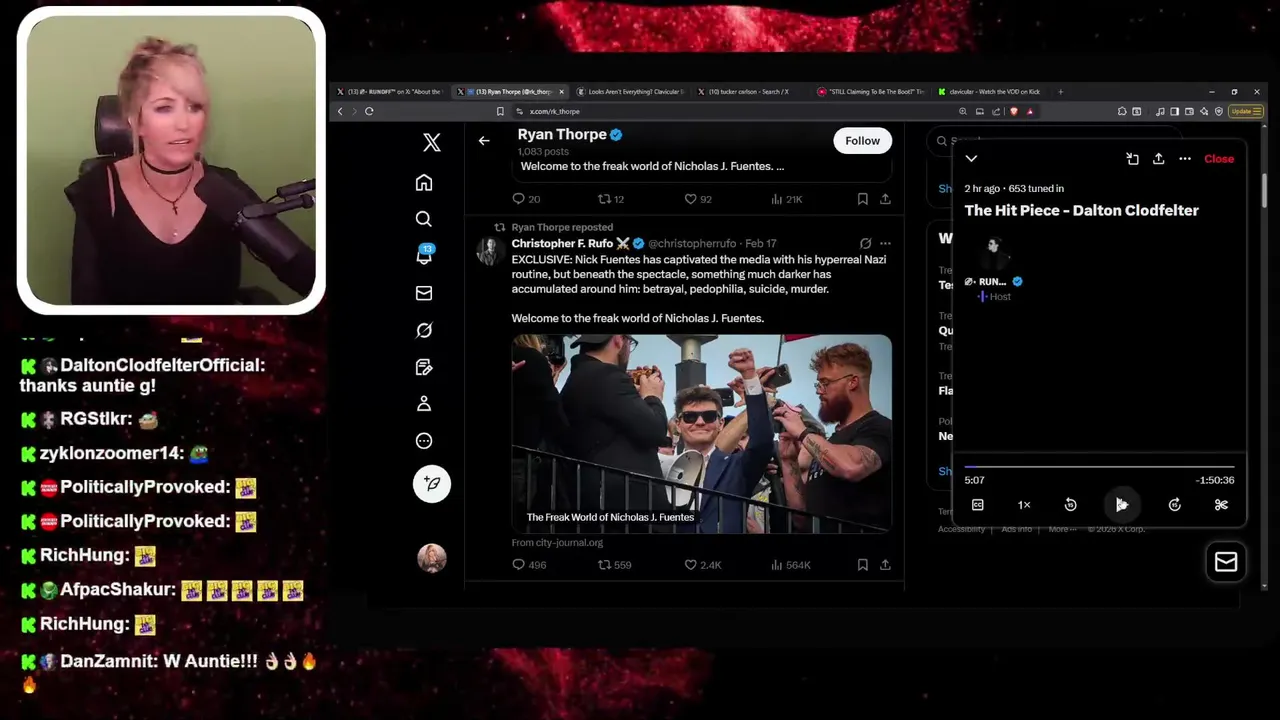
Task: Close the Space player
Action: [x=1219, y=159]
